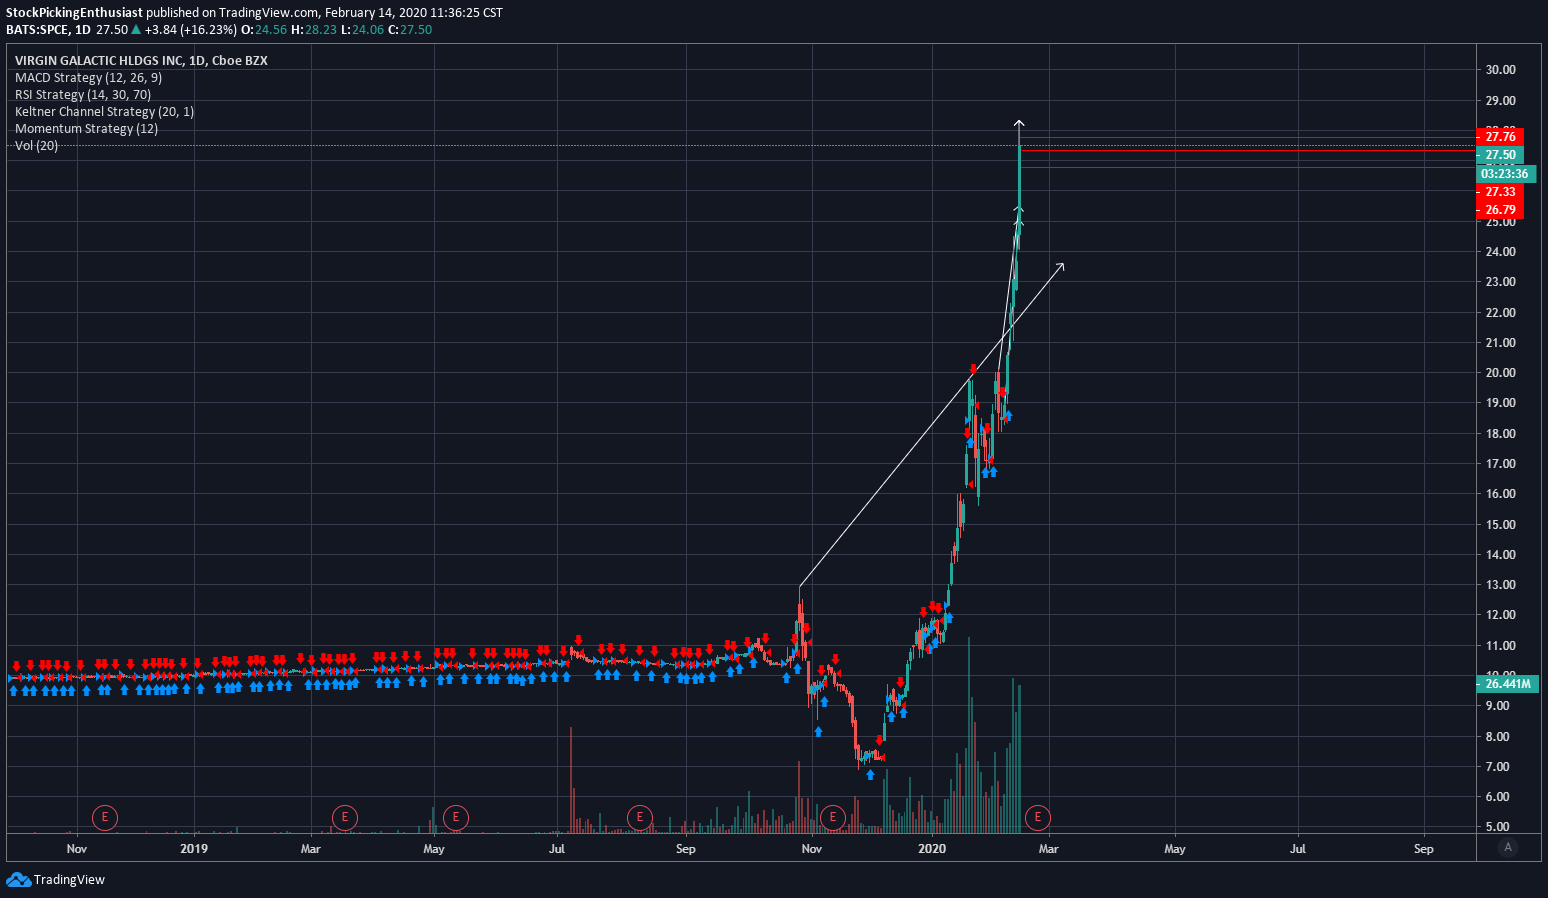
Task: Click the '2020' label on time axis
Action: [932, 849]
